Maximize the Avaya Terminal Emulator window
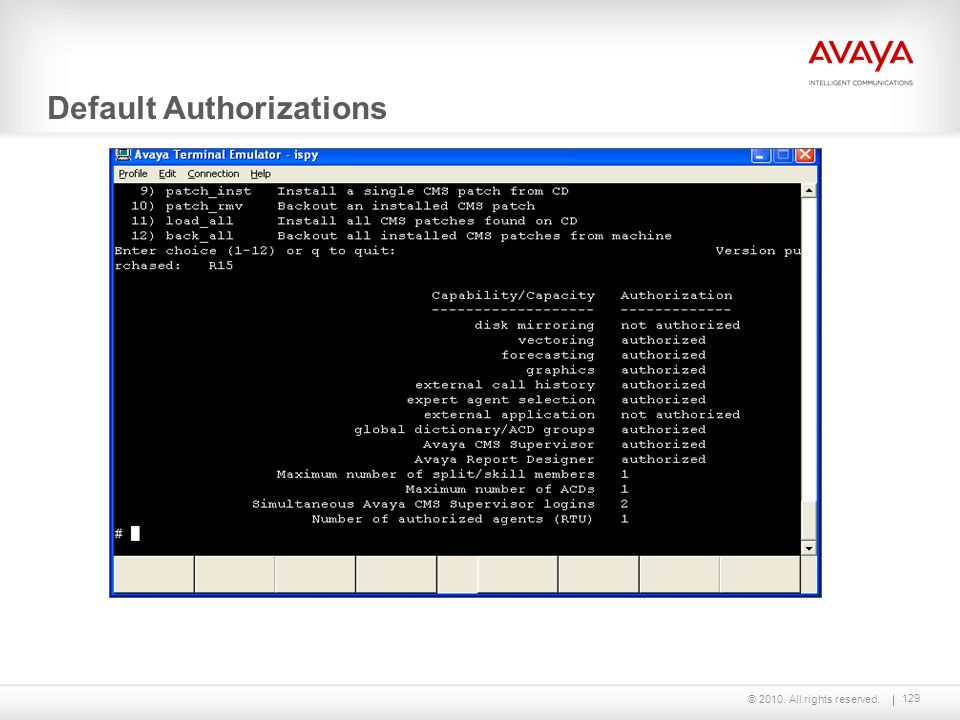The width and height of the screenshot is (960, 720). (782, 156)
